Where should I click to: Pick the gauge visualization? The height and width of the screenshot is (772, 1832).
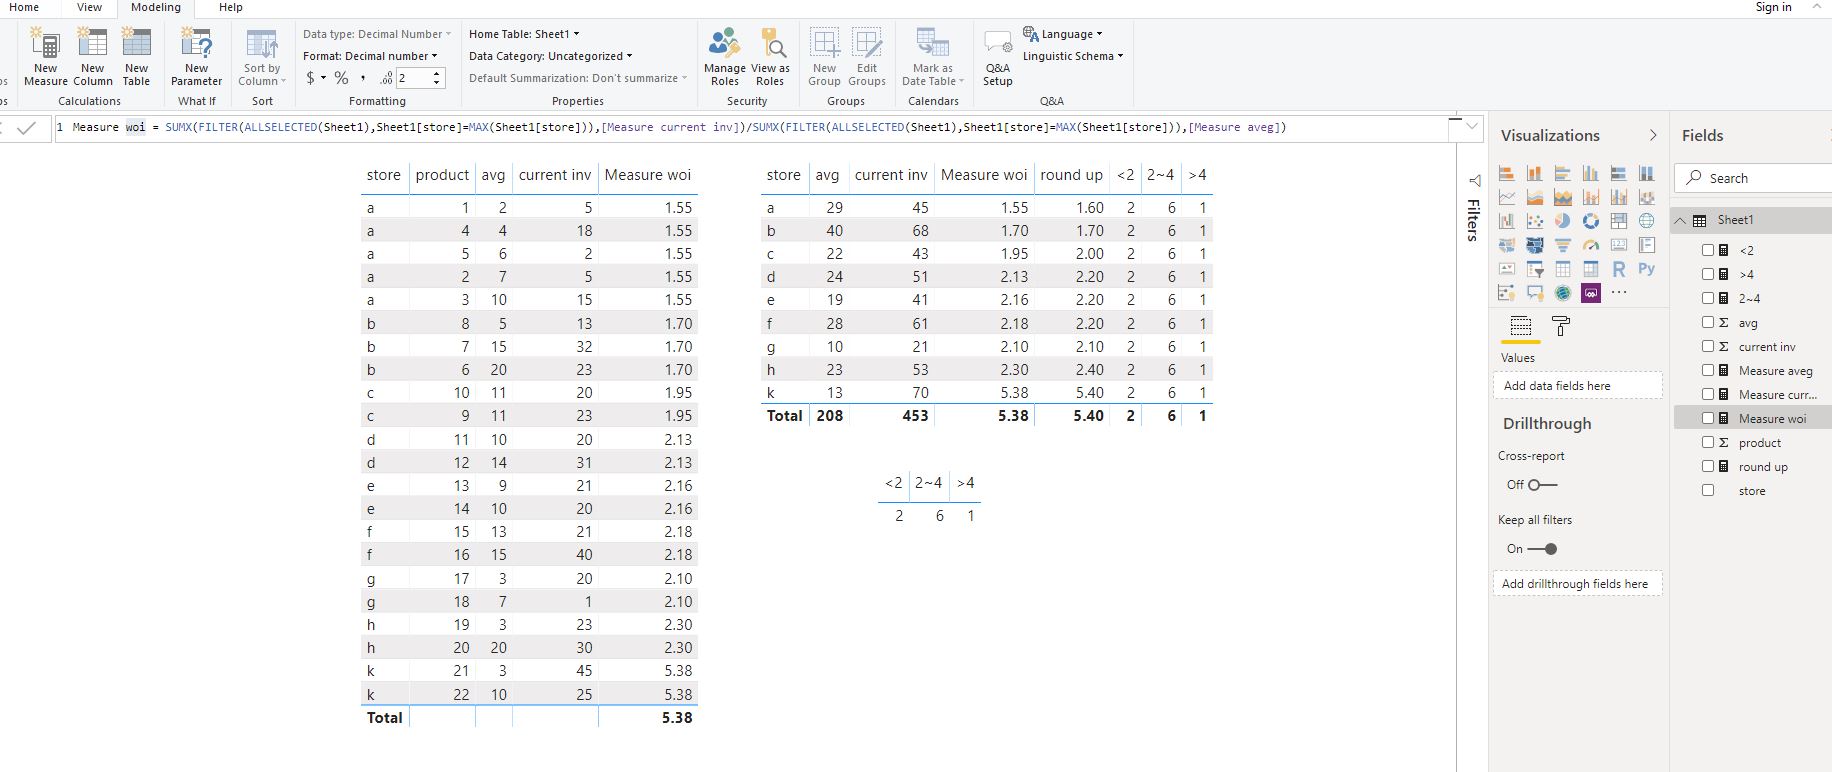click(1591, 245)
